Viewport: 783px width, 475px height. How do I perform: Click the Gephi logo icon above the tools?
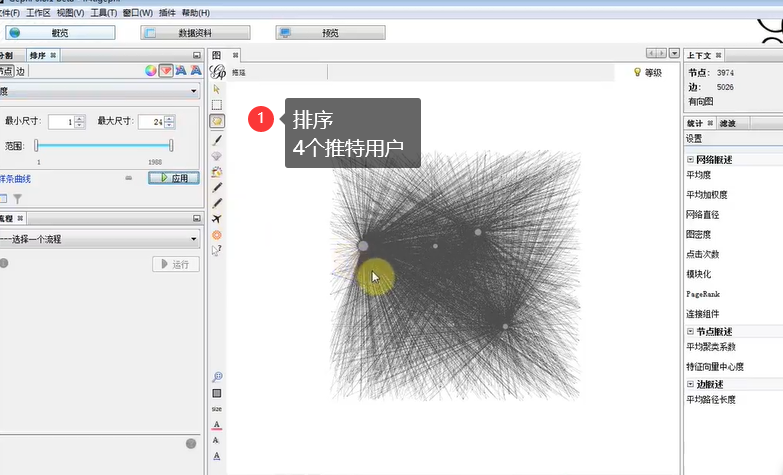(x=218, y=72)
